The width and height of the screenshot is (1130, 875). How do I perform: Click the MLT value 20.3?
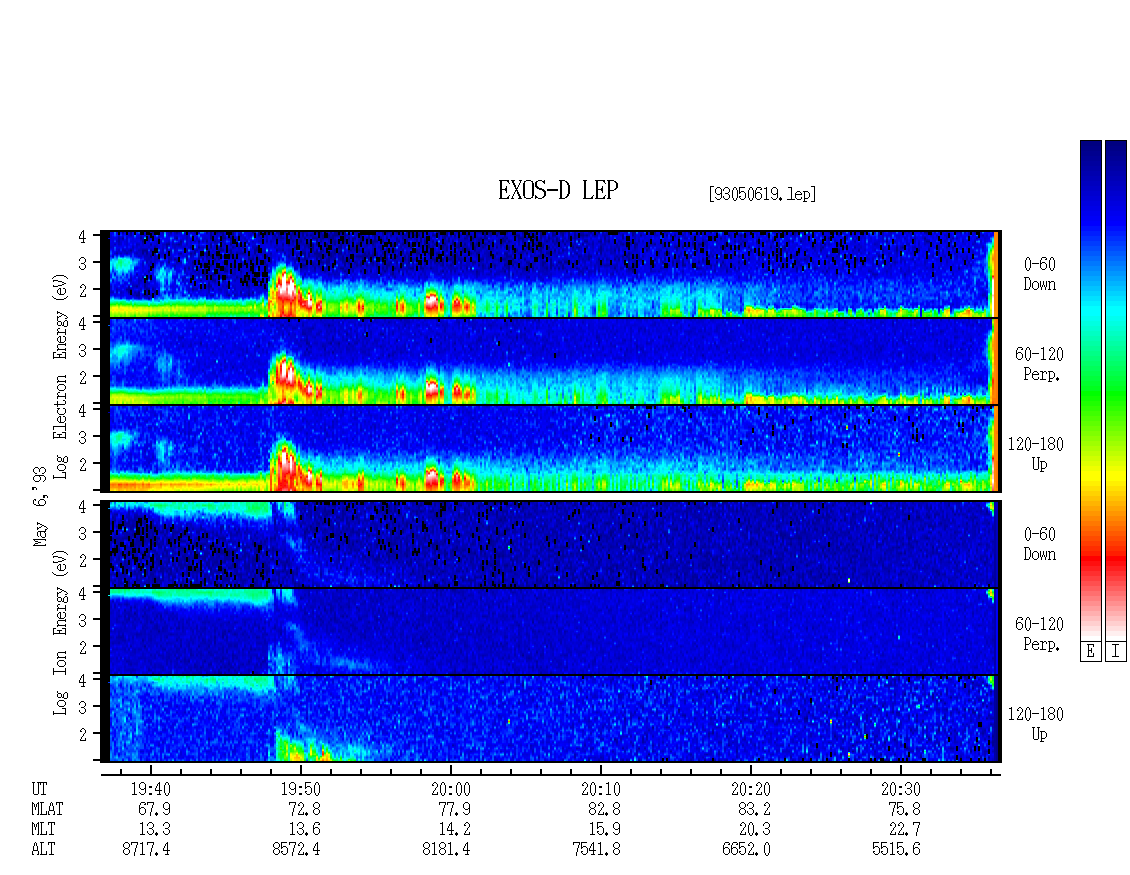[754, 830]
